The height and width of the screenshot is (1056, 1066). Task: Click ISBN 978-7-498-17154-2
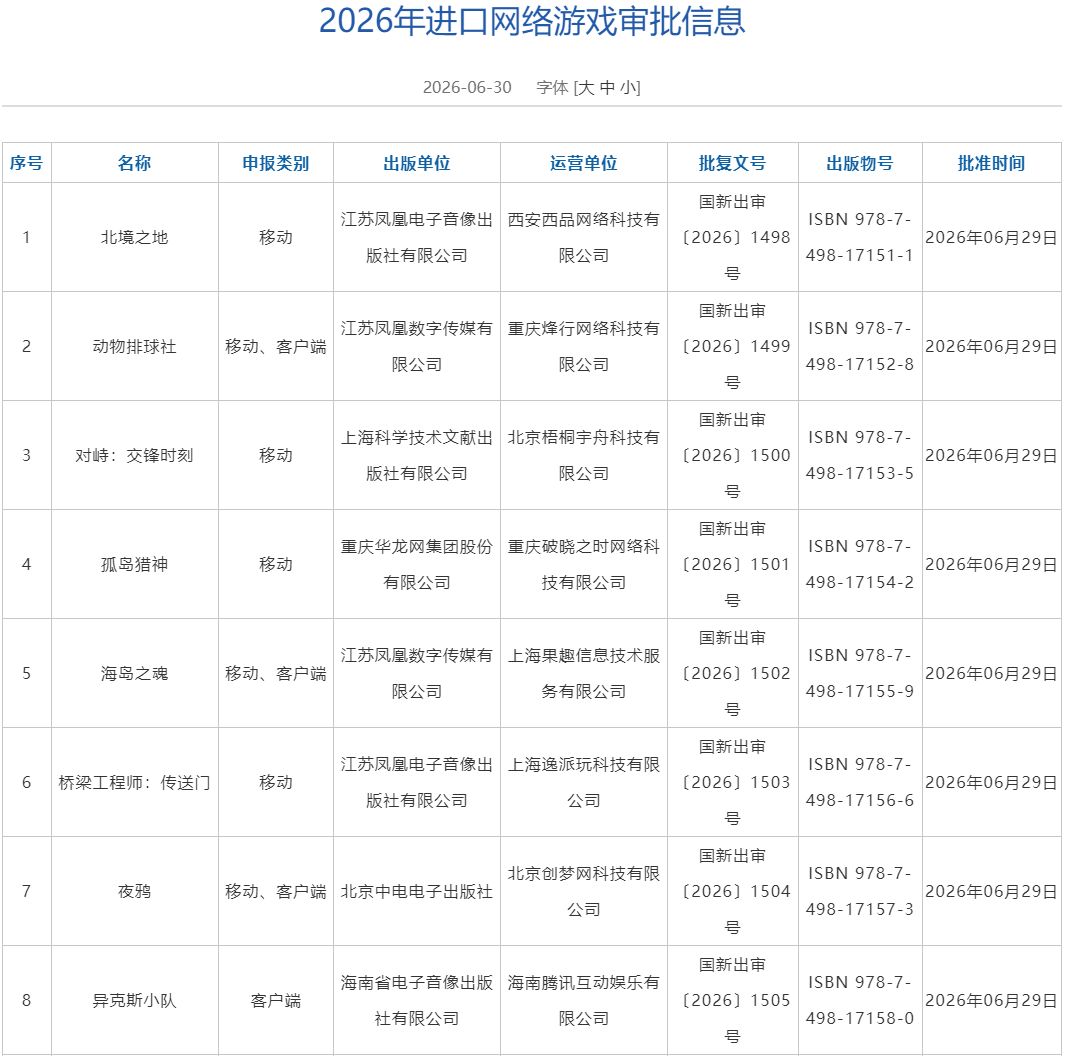pos(860,564)
